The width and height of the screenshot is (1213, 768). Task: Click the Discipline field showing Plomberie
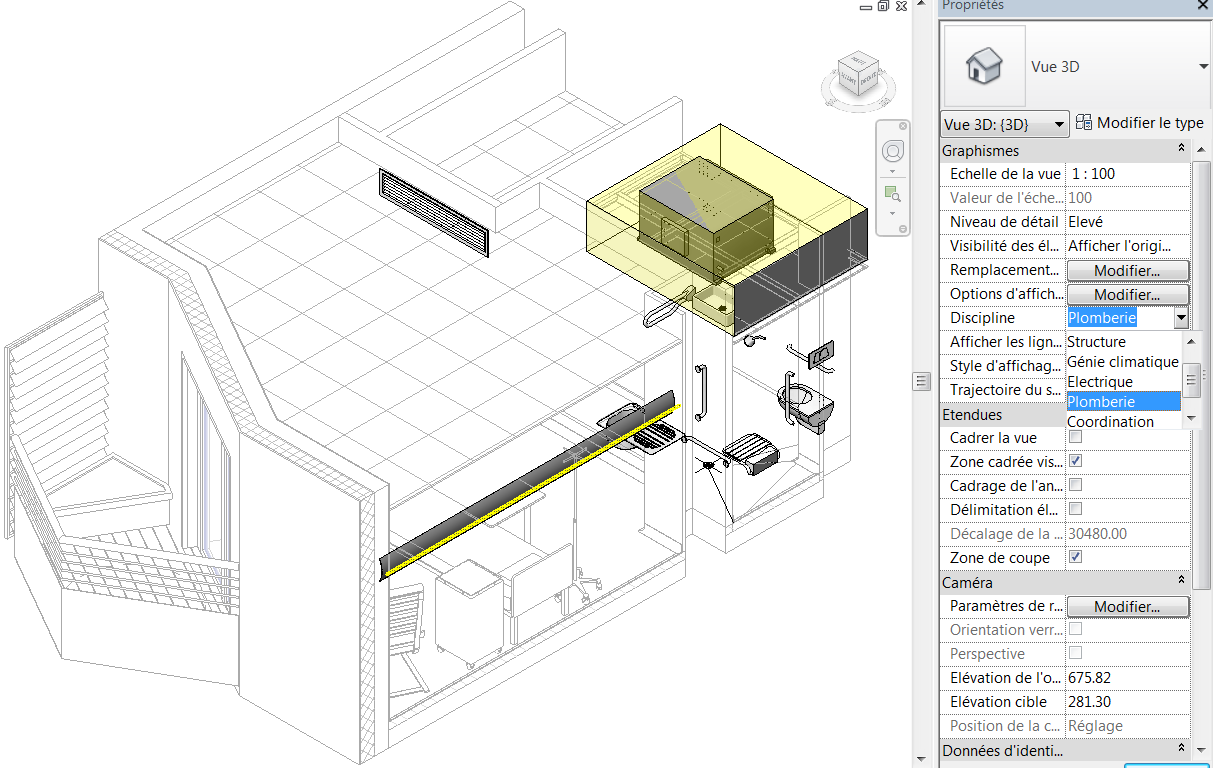[x=1119, y=318]
